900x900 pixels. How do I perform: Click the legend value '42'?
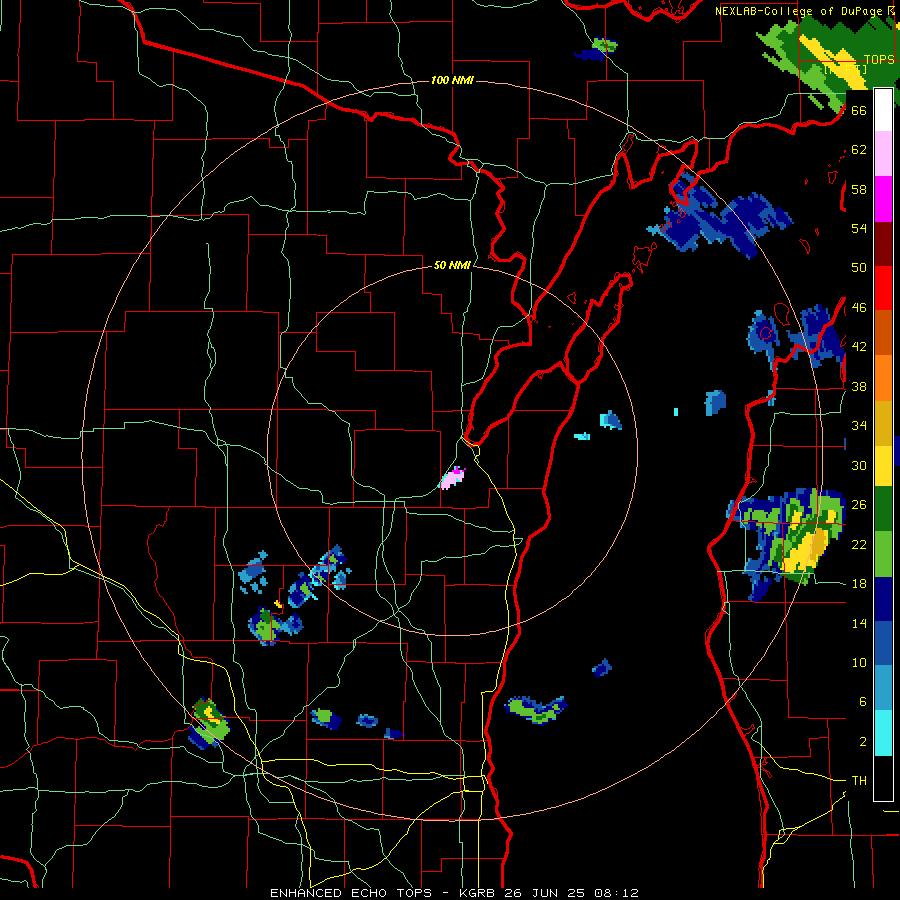859,347
